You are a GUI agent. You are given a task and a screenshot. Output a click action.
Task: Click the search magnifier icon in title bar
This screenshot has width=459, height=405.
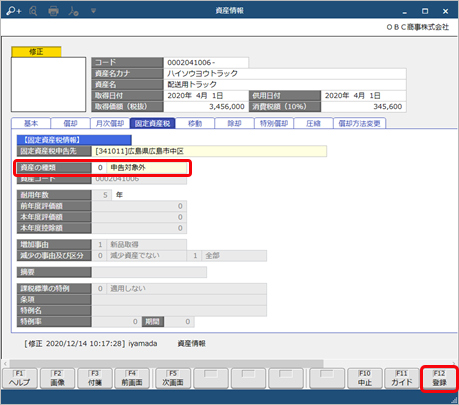point(33,11)
